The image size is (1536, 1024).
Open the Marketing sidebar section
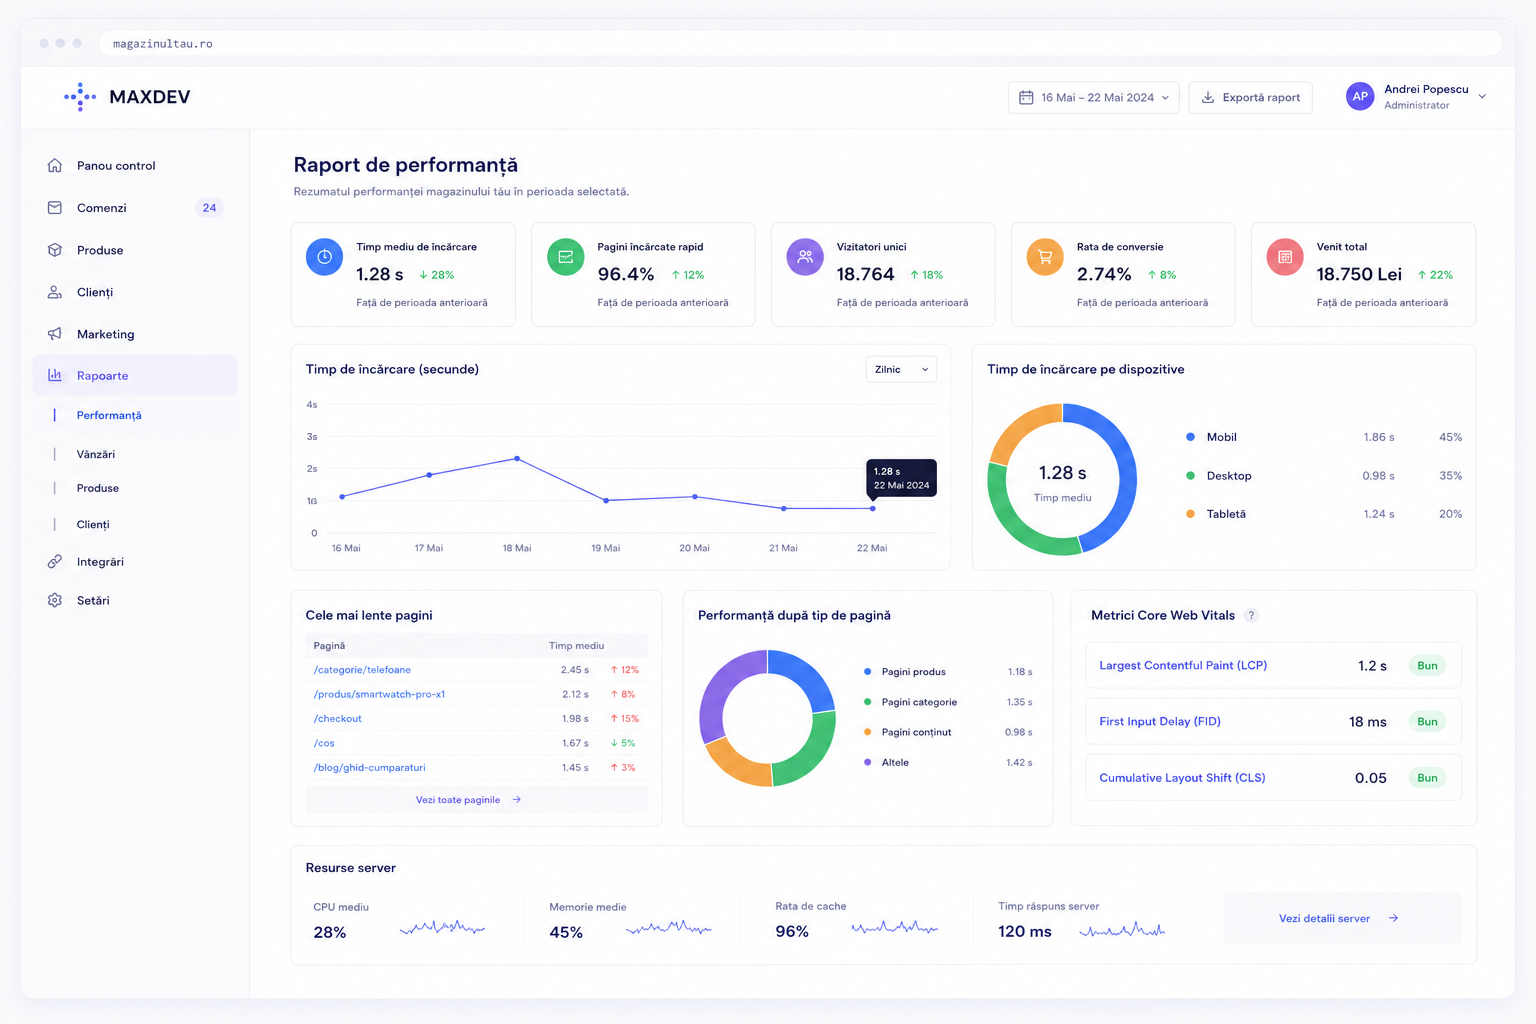tap(135, 334)
